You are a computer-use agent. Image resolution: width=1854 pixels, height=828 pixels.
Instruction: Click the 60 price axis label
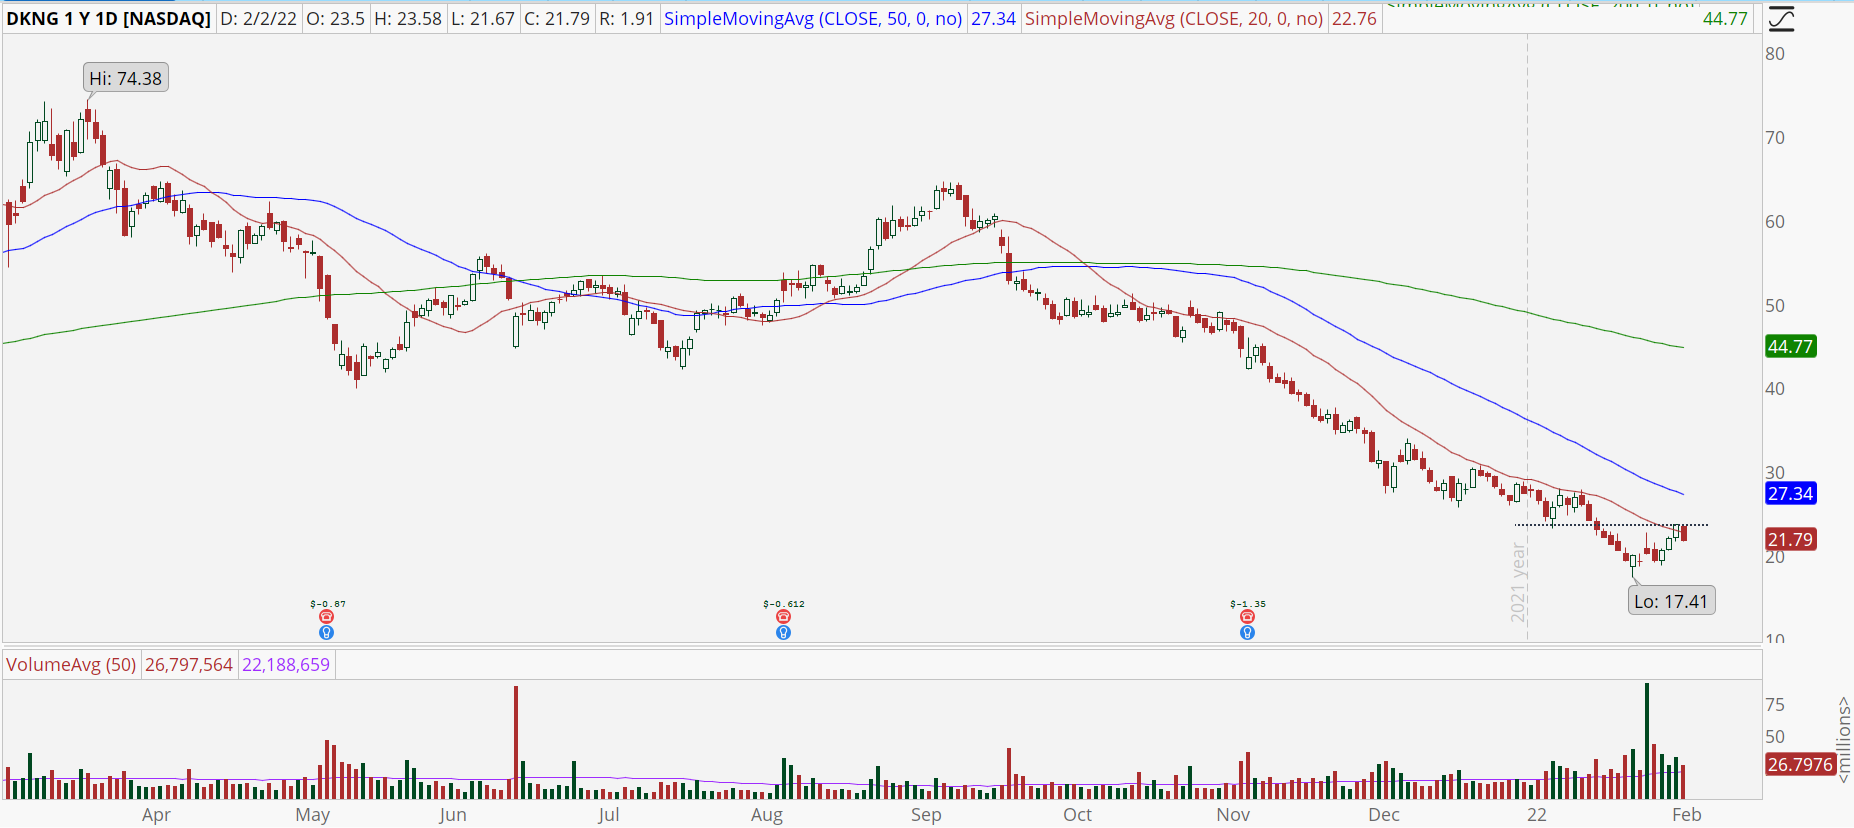pos(1775,222)
